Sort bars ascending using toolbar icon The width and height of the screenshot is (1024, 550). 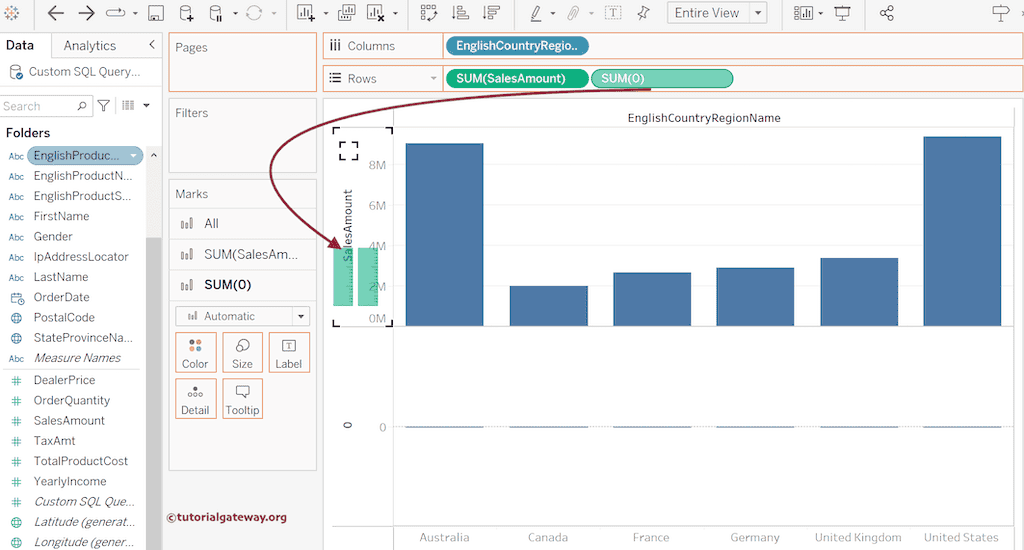point(460,13)
